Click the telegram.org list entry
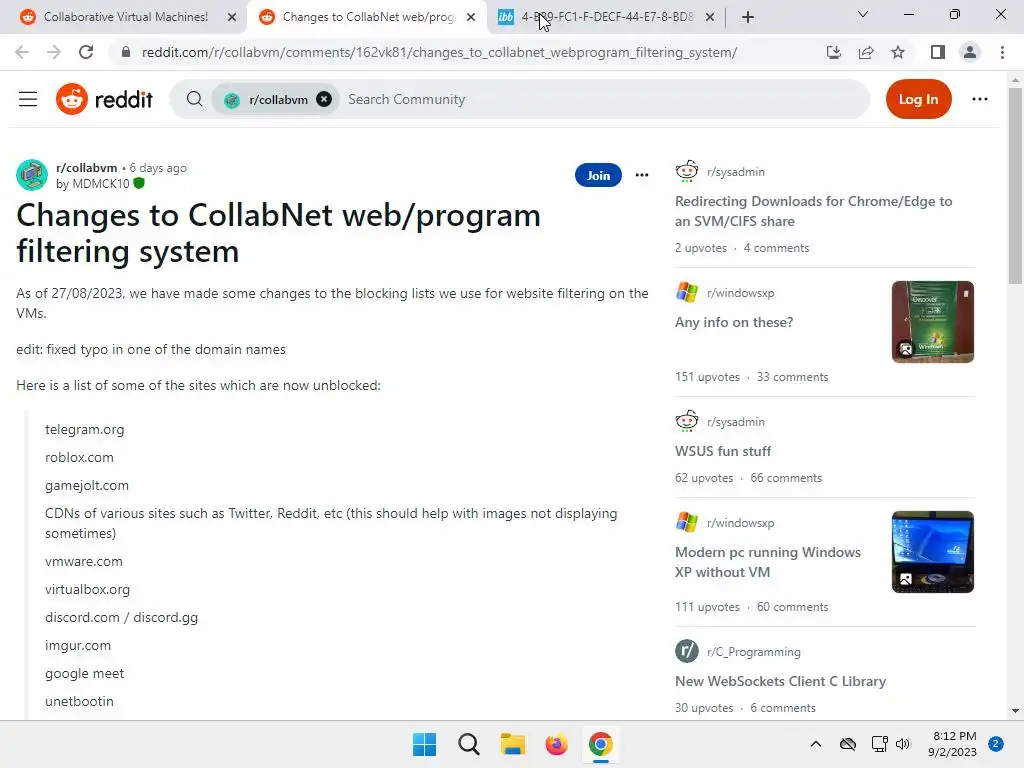Viewport: 1024px width, 768px height. (84, 430)
